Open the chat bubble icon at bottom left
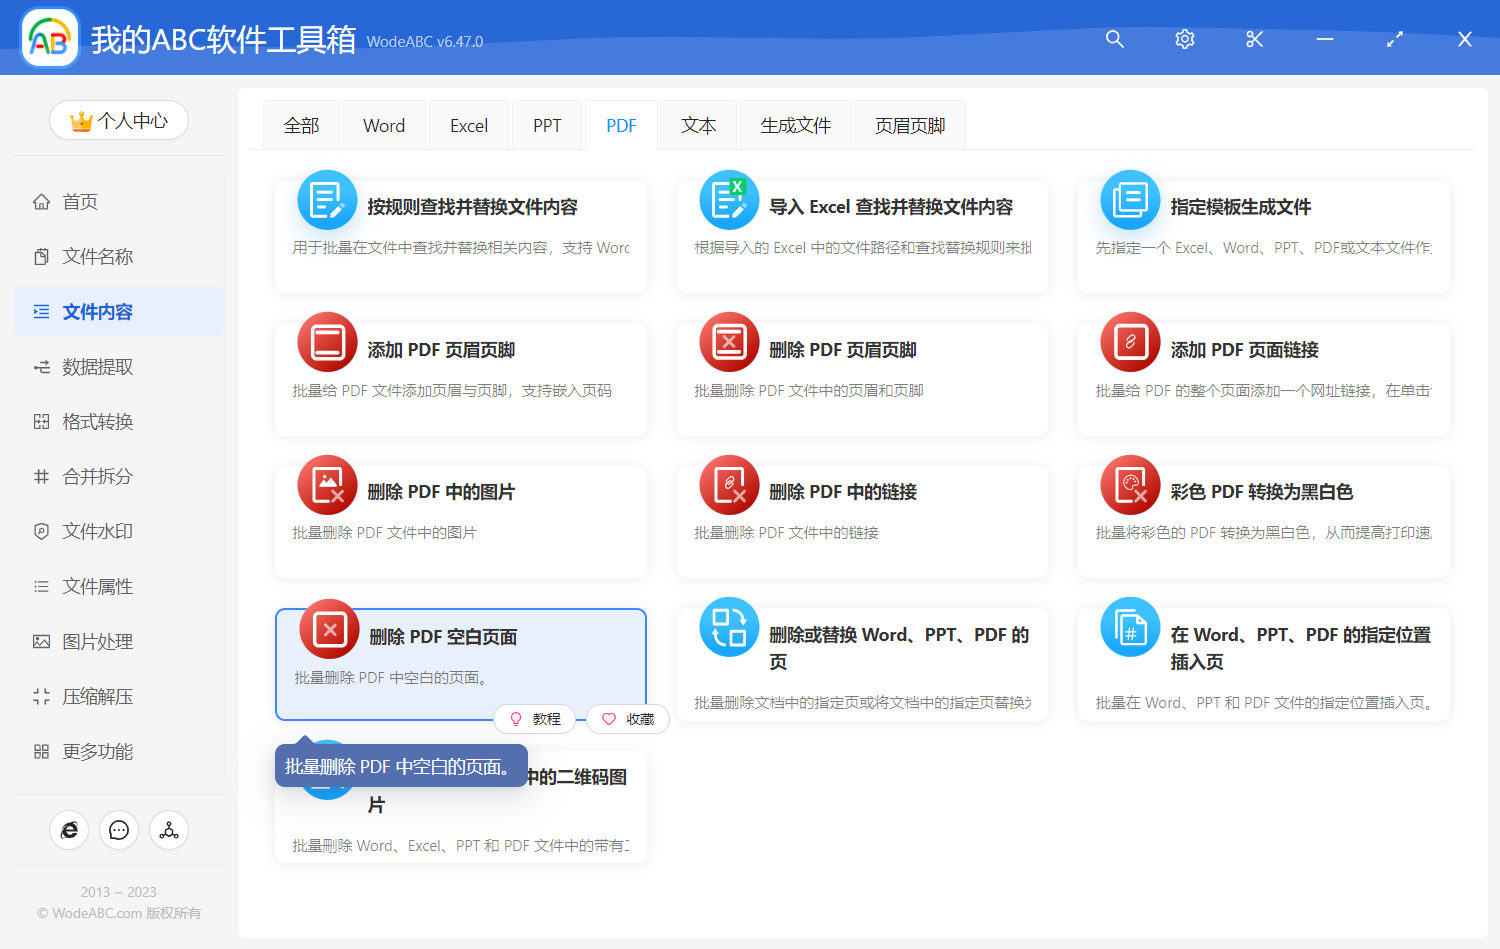The image size is (1500, 949). point(118,830)
